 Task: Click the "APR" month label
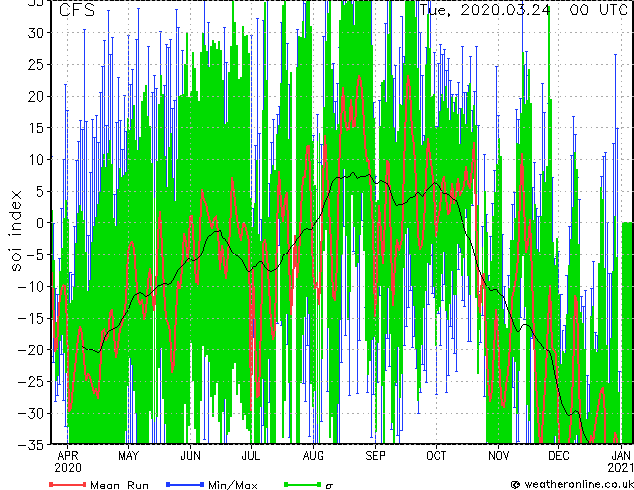68,456
